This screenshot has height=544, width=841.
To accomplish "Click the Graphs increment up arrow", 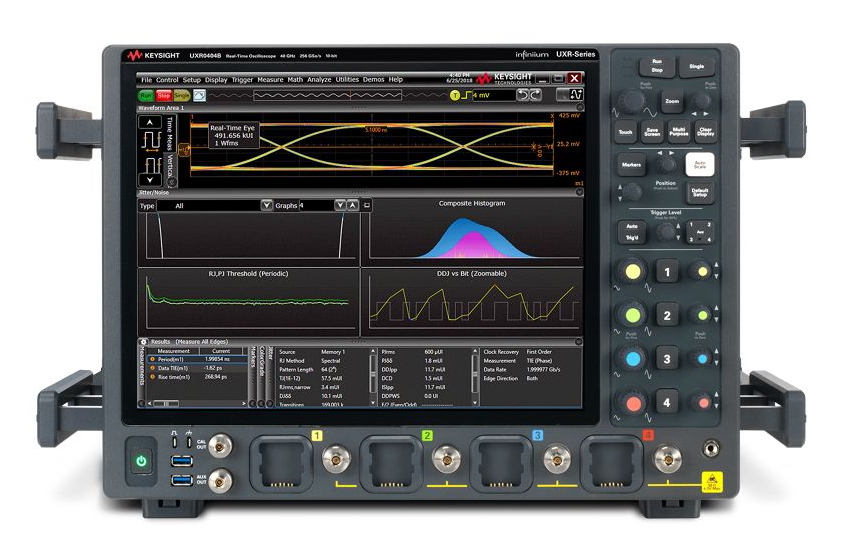I will tap(352, 205).
